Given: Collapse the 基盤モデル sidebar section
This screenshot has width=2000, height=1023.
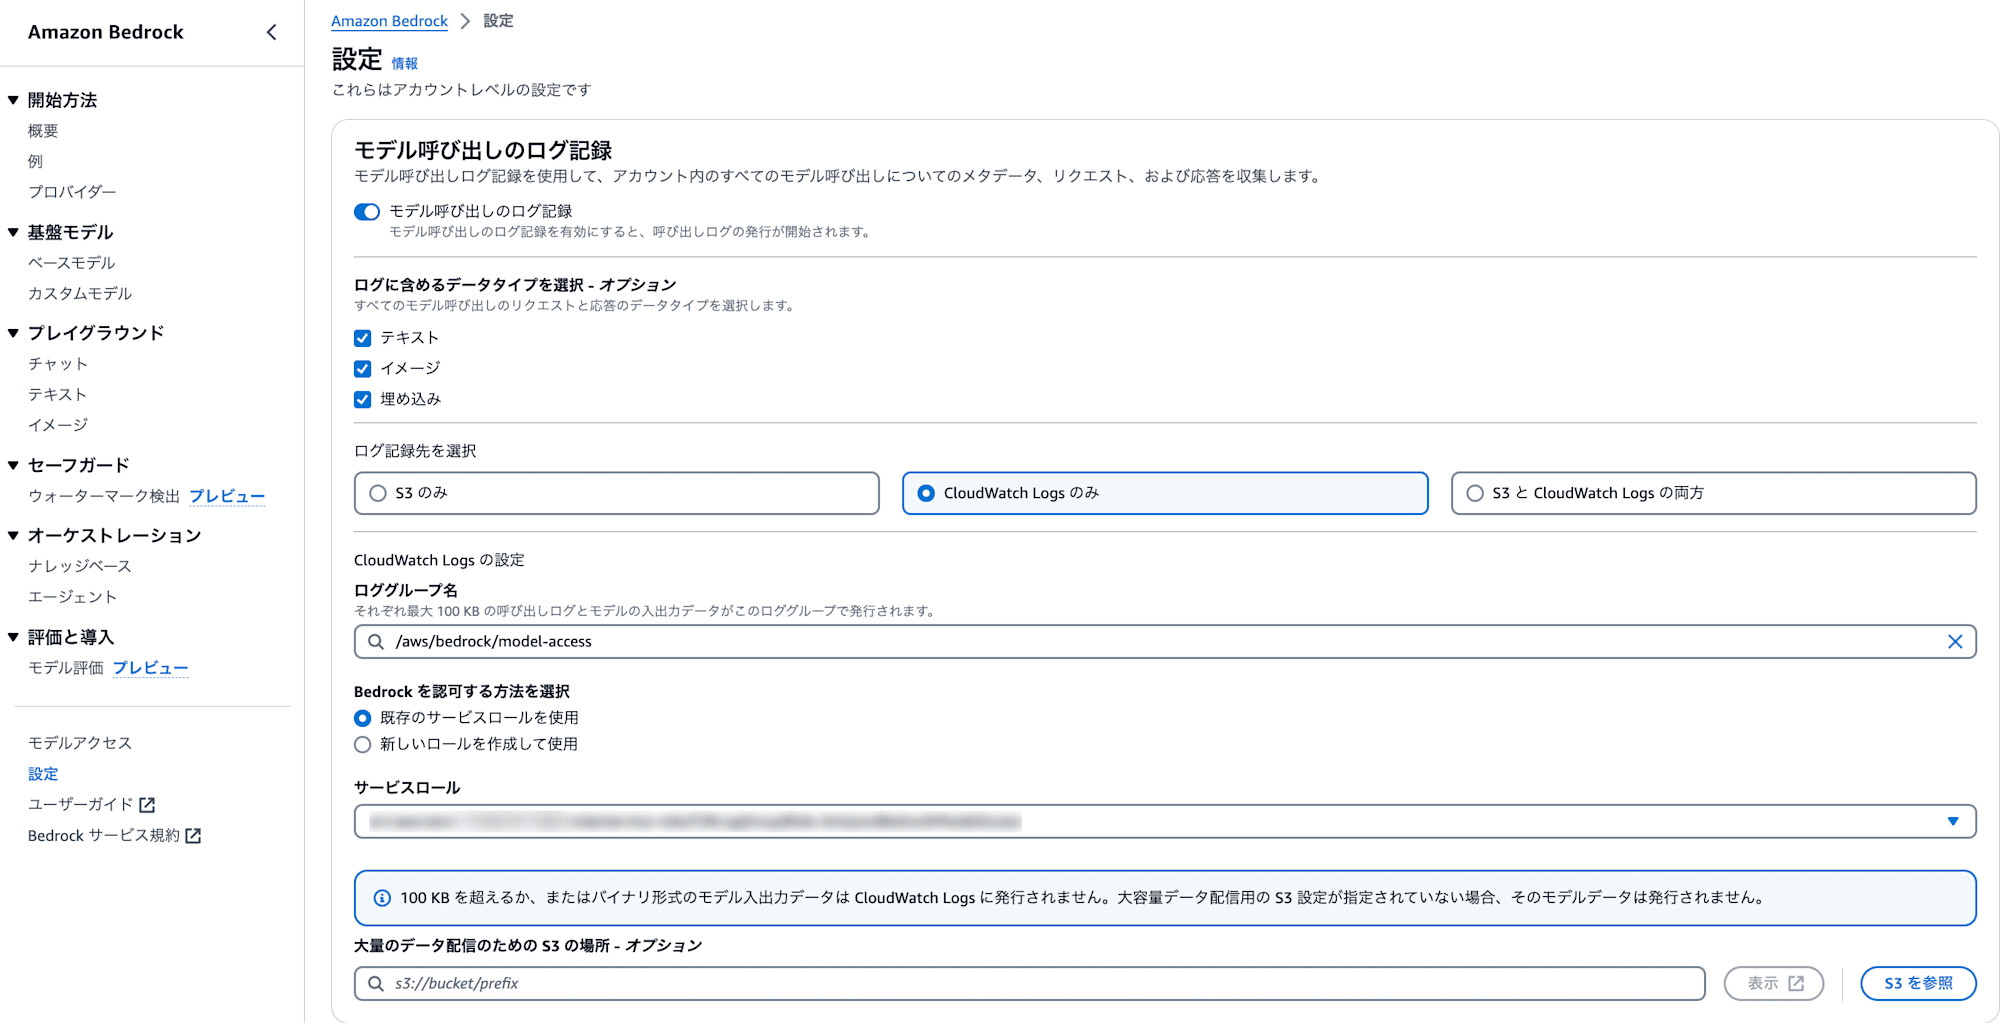Looking at the screenshot, I should tap(13, 232).
